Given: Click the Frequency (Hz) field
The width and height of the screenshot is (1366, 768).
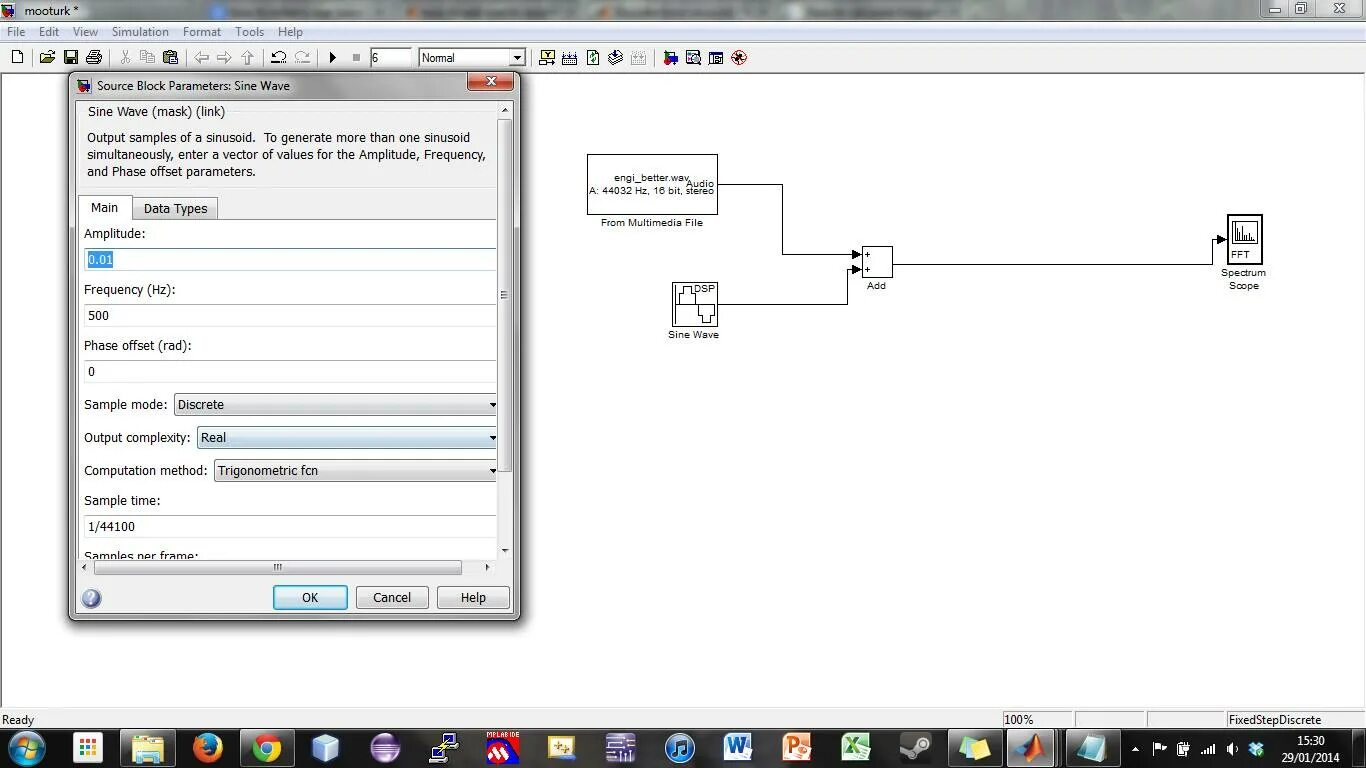Looking at the screenshot, I should click(x=290, y=316).
